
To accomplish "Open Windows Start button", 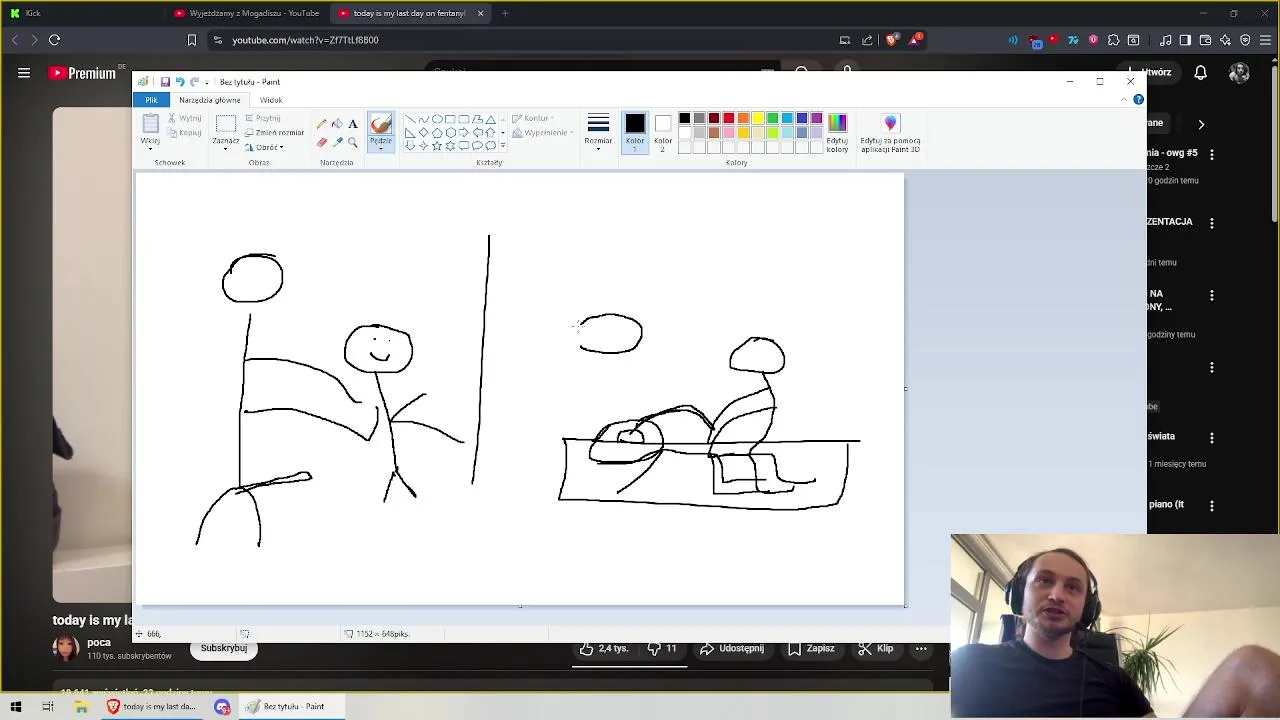I will click(16, 707).
